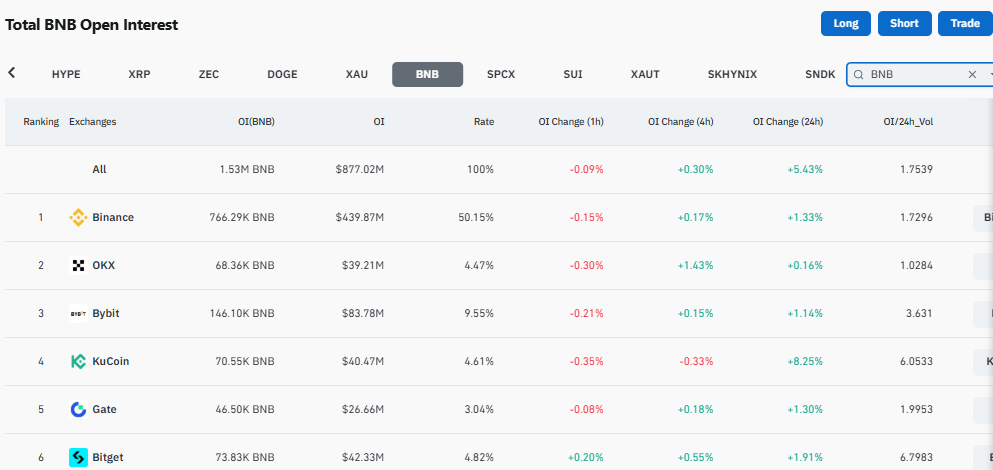Clear the BNB search with the X icon
The height and width of the screenshot is (470, 993).
pyautogui.click(x=972, y=75)
